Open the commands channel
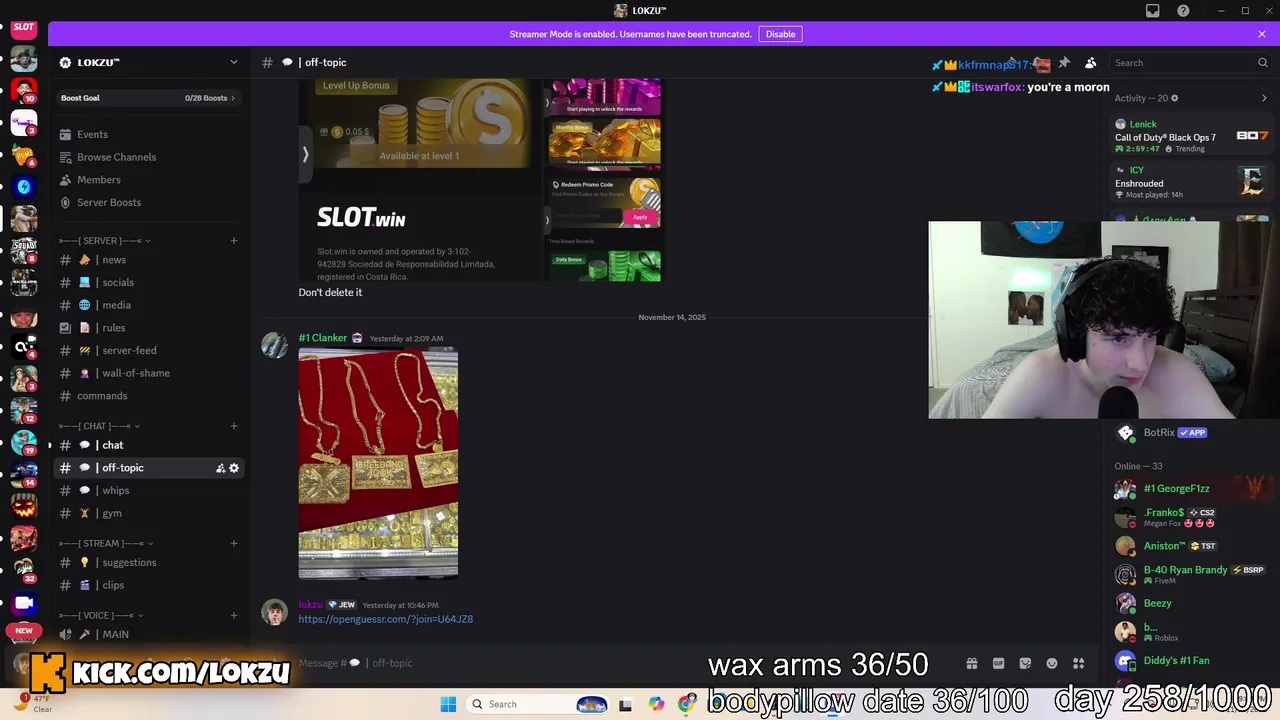The width and height of the screenshot is (1280, 720). tap(148, 396)
